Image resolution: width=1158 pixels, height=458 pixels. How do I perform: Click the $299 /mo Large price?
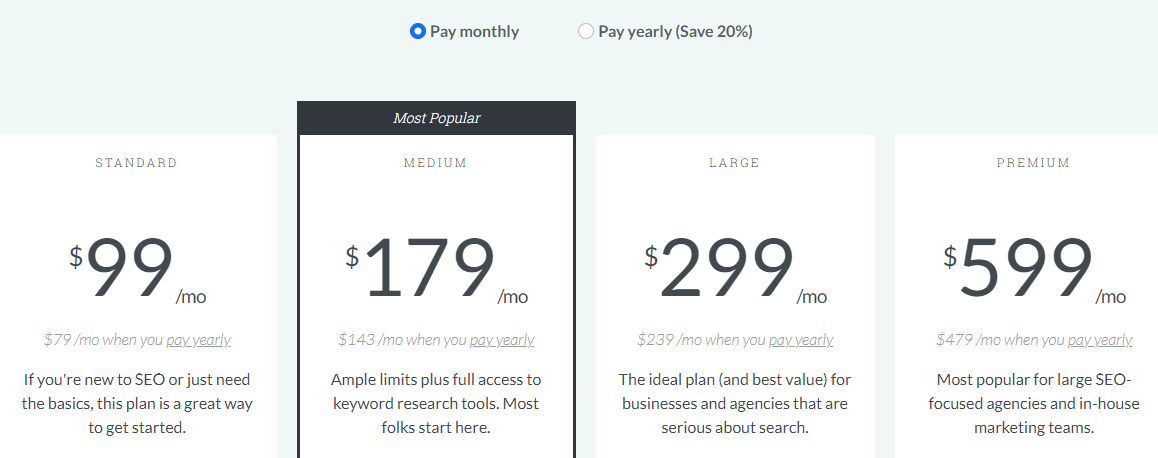pyautogui.click(x=735, y=270)
